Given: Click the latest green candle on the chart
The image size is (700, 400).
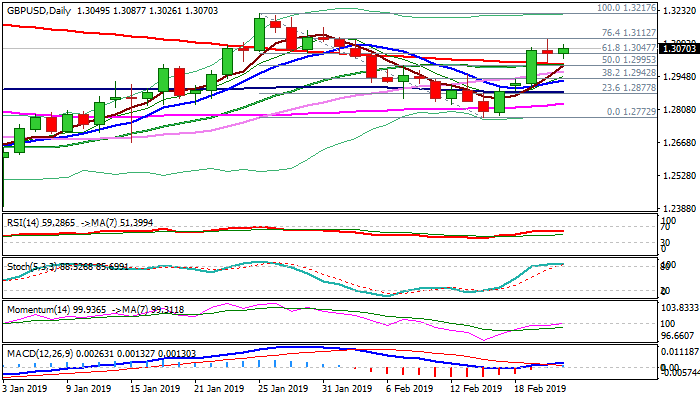Looking at the screenshot, I should (x=564, y=49).
